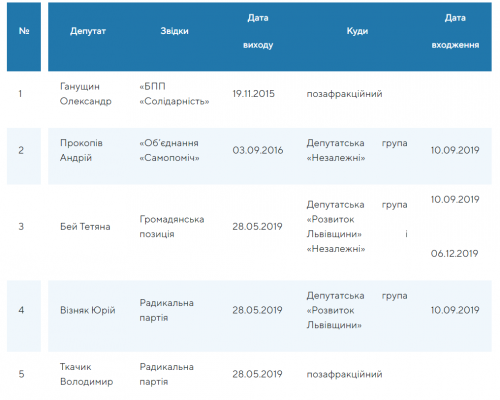Click позафракційний in the first row
The width and height of the screenshot is (500, 400).
[344, 94]
